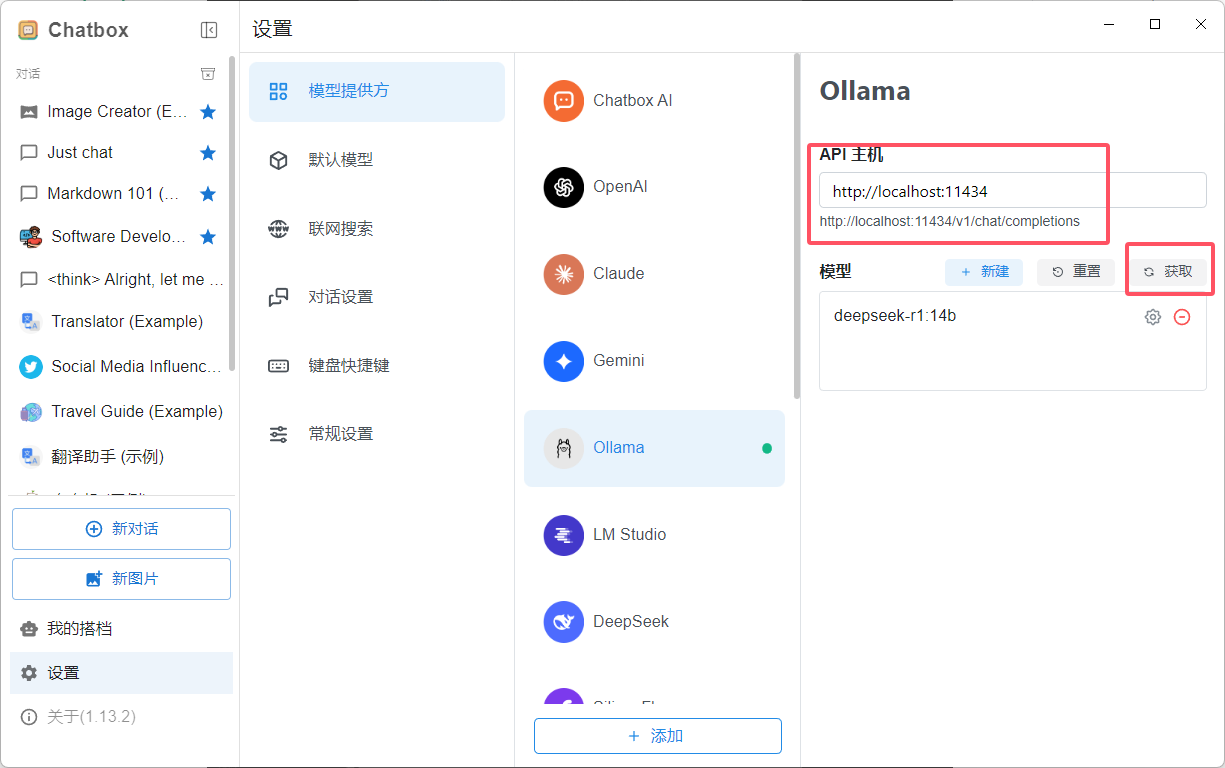Select the 模型提供方 settings tab
The height and width of the screenshot is (768, 1225).
377,92
